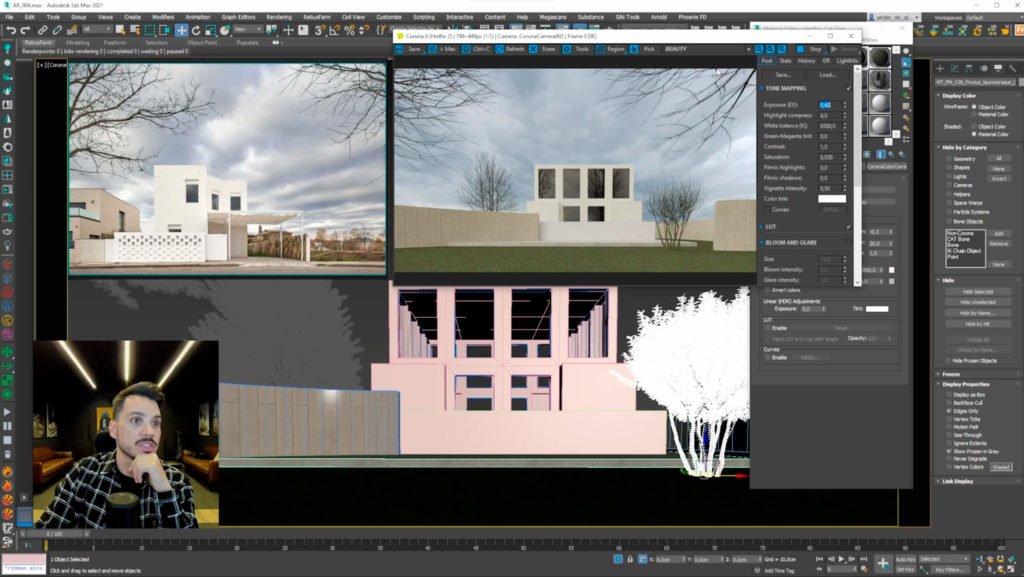This screenshot has width=1024, height=577.
Task: Toggle the See-Through checkbox
Action: pyautogui.click(x=949, y=435)
